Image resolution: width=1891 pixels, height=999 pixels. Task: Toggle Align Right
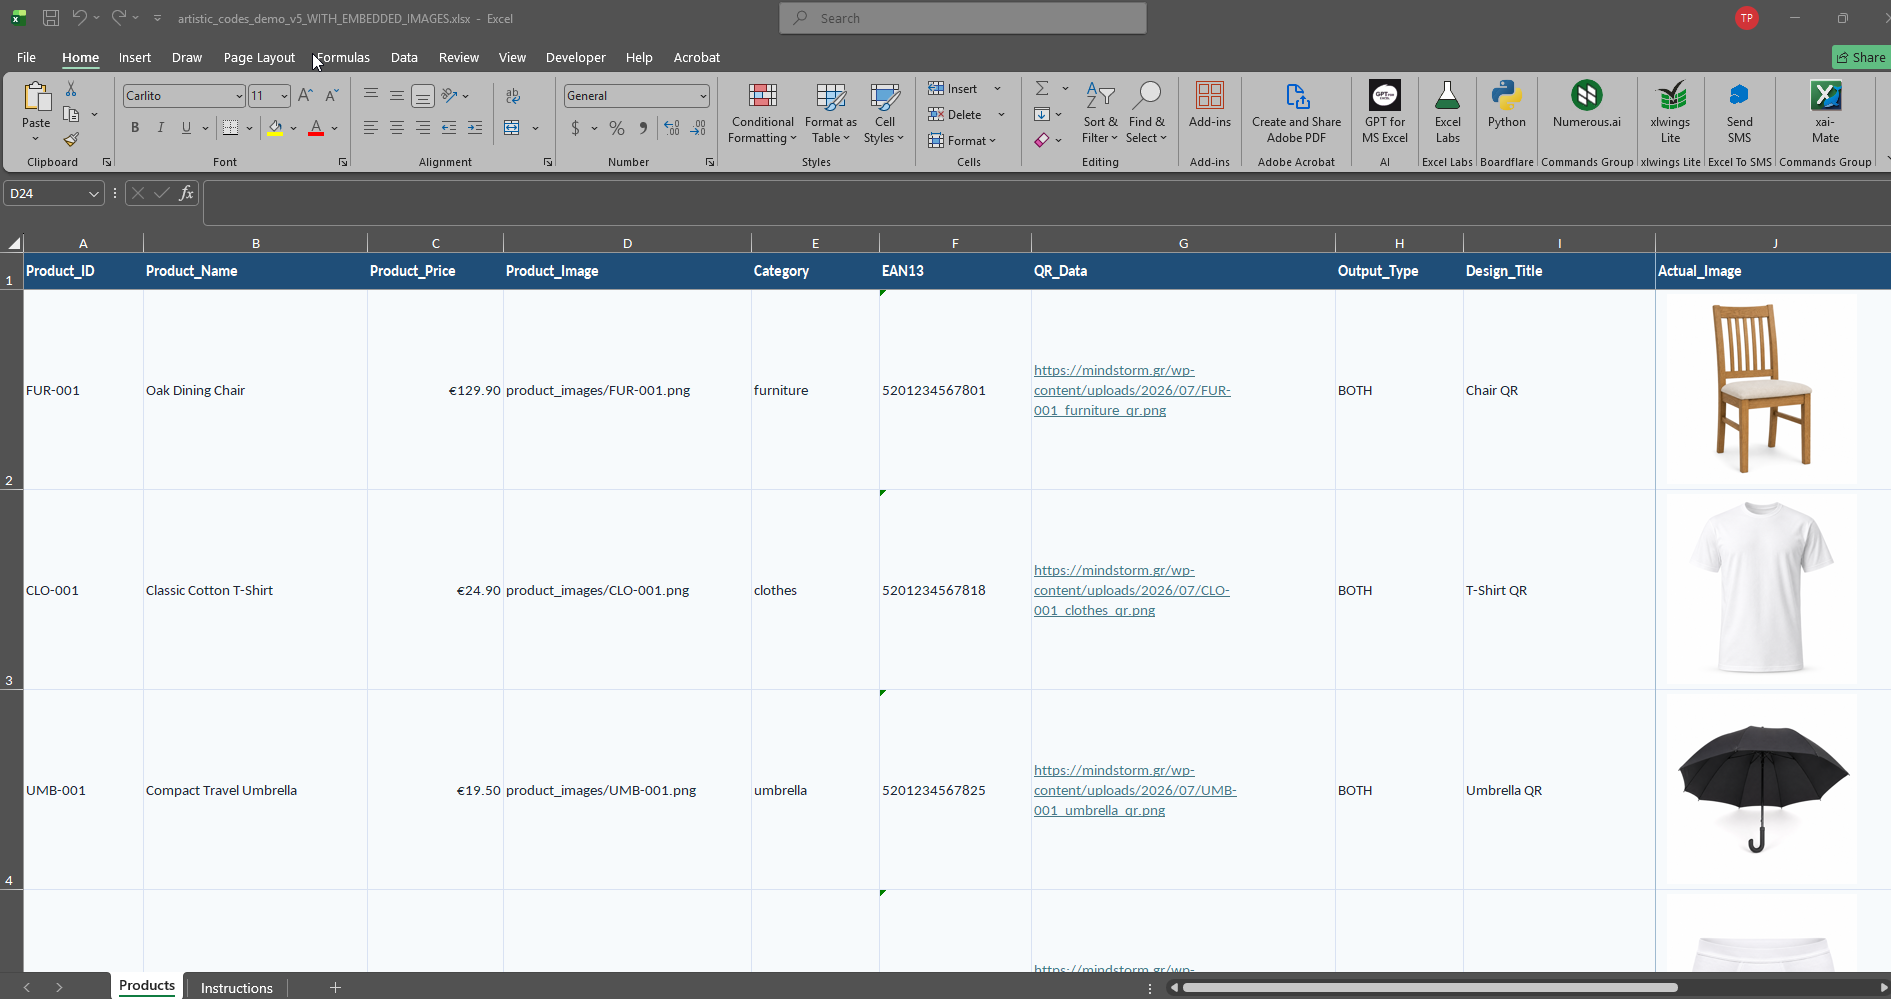coord(423,128)
